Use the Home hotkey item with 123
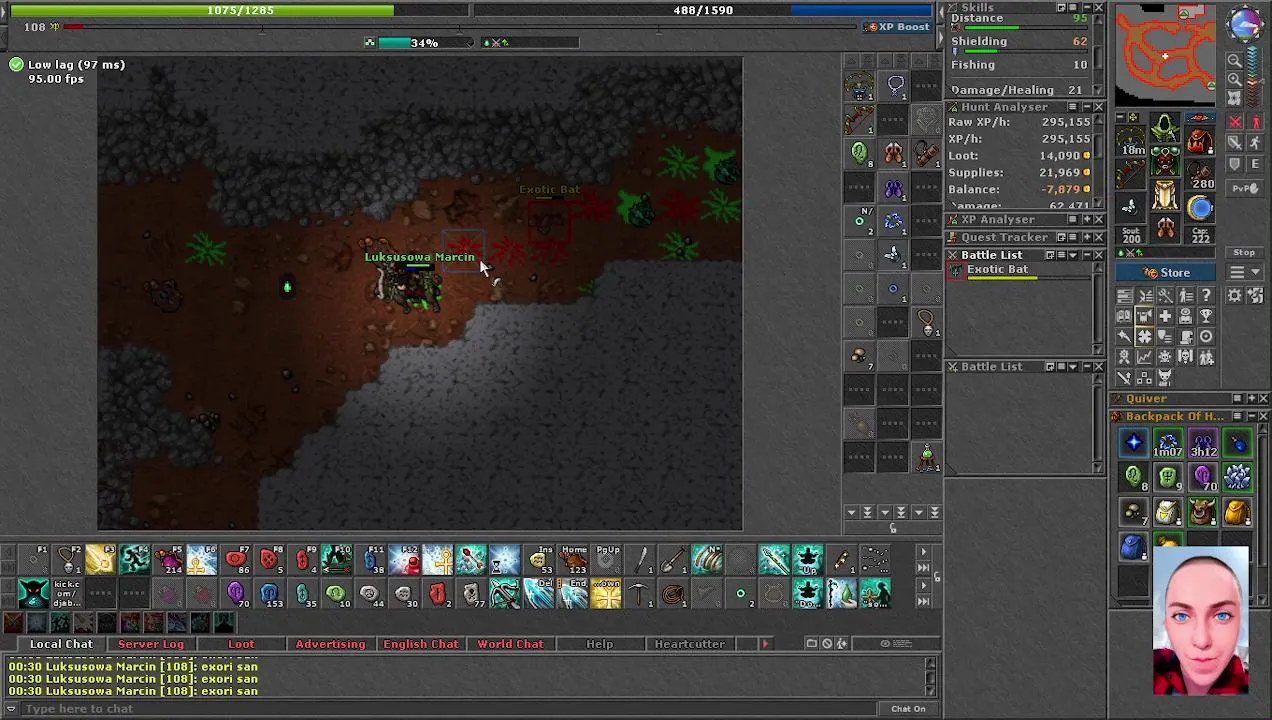This screenshot has height=720, width=1272. [575, 559]
